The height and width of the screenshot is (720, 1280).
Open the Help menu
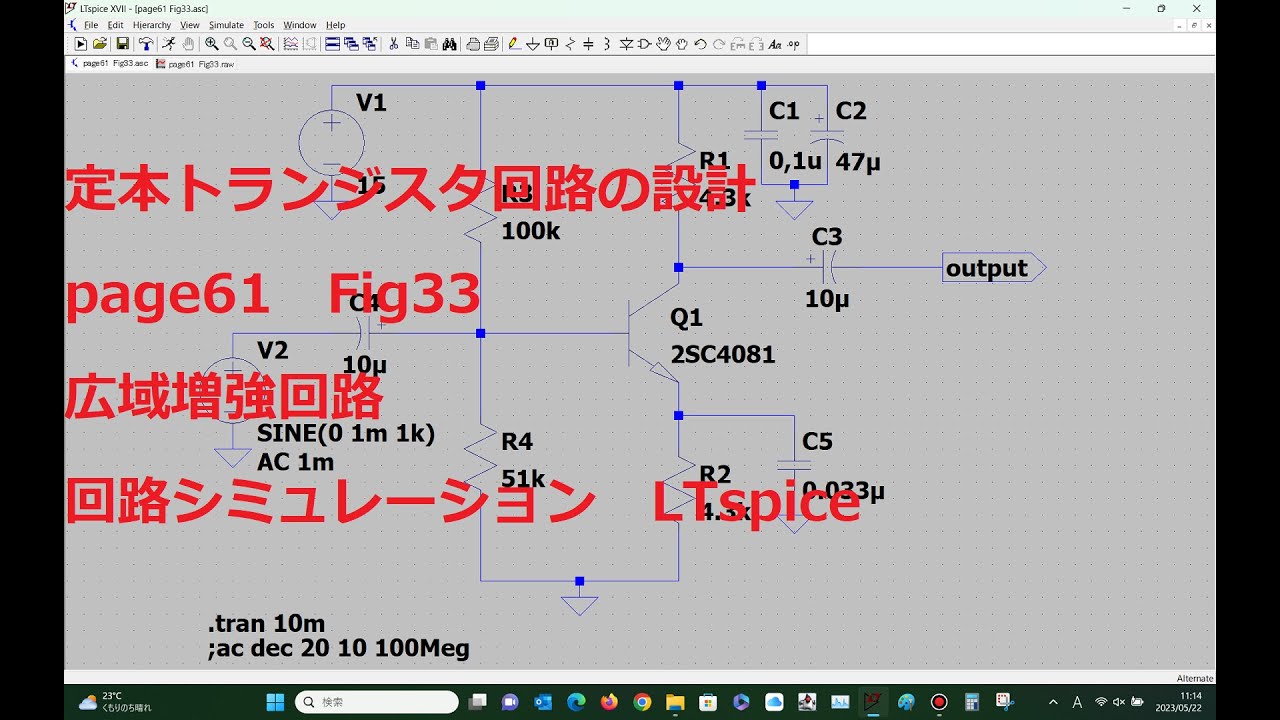[x=336, y=25]
